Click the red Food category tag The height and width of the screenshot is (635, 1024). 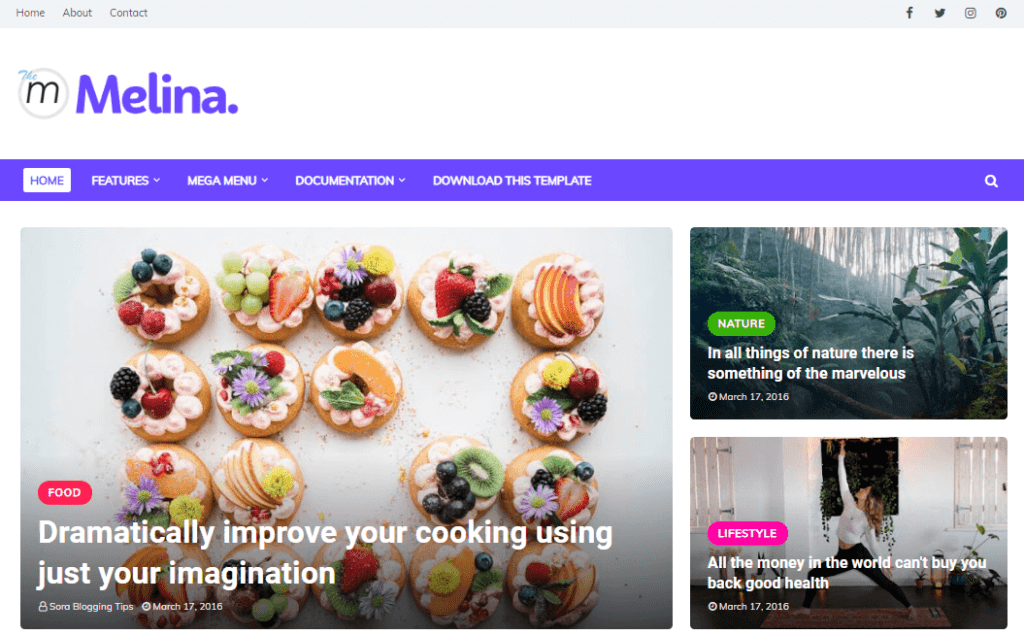pos(65,493)
